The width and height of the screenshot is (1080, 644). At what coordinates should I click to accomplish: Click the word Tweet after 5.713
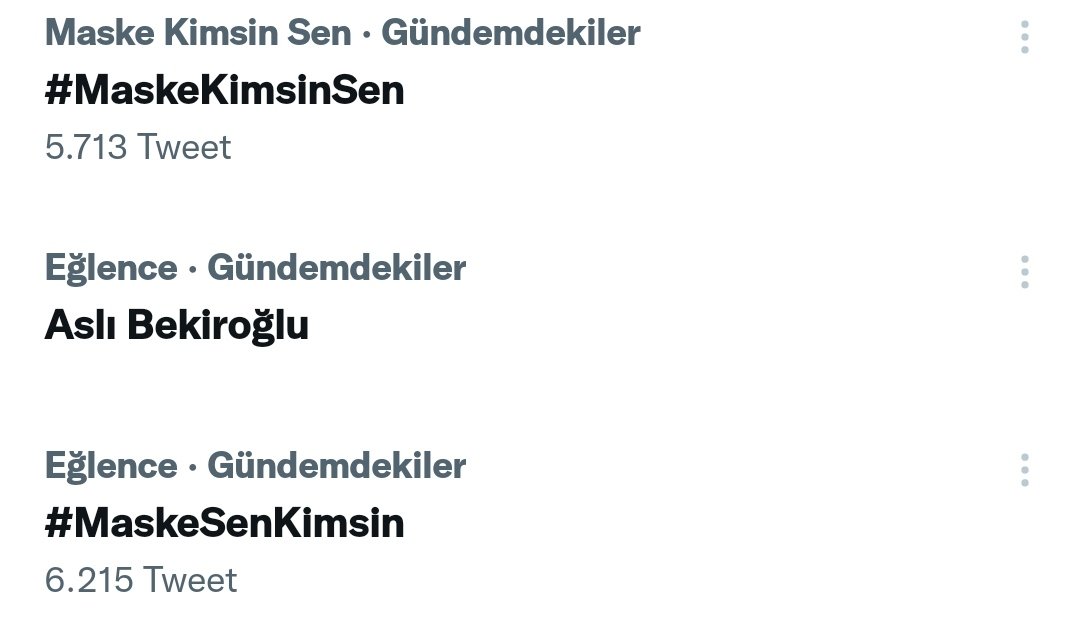point(184,147)
